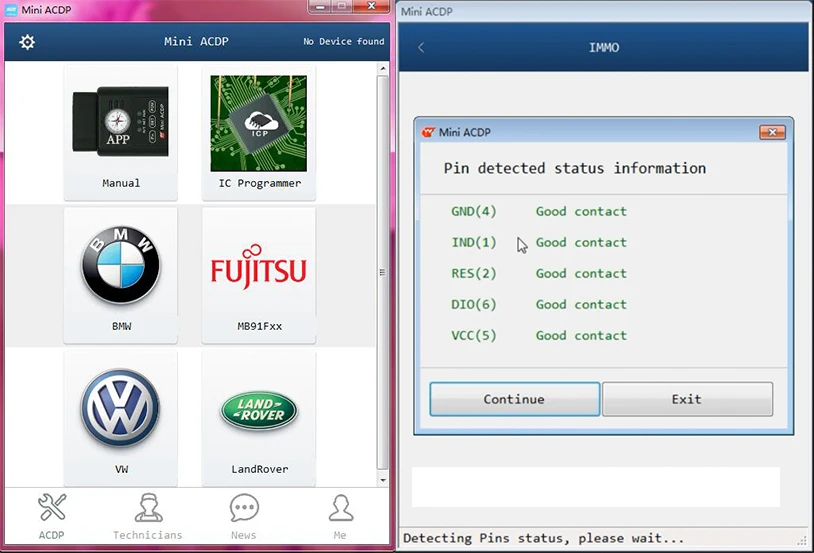Click the scrollbar down arrow in app list

coord(383,480)
